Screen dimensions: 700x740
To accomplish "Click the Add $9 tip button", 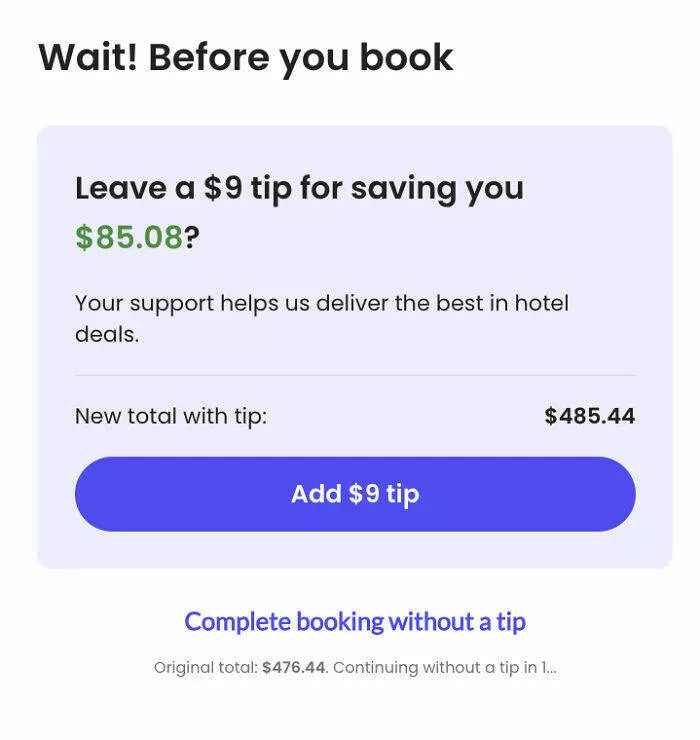I will coord(355,494).
